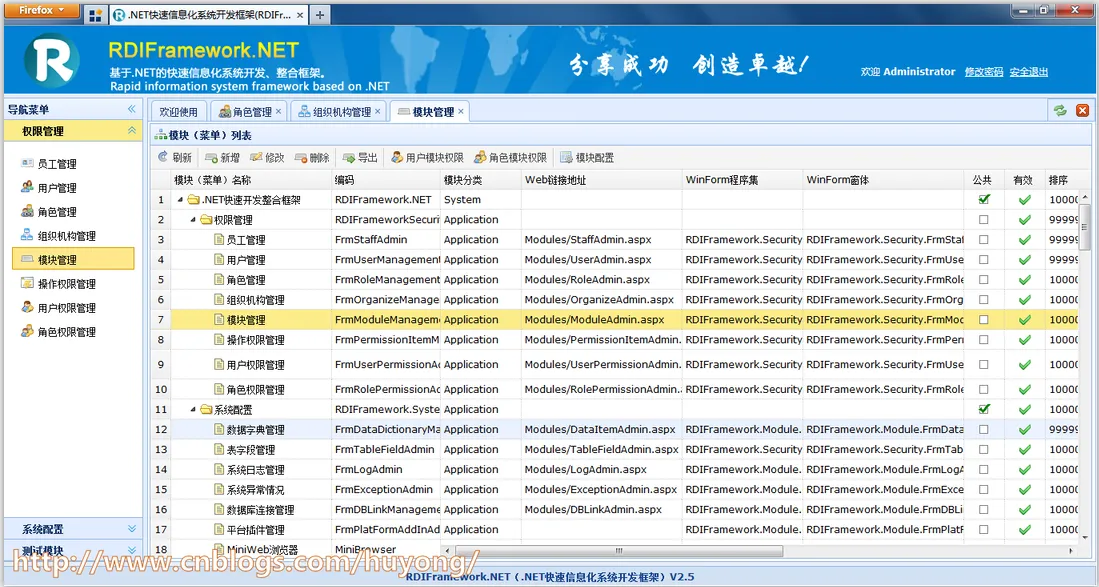
Task: Collapse the 系统配置 tree node
Action: pyautogui.click(x=193, y=409)
